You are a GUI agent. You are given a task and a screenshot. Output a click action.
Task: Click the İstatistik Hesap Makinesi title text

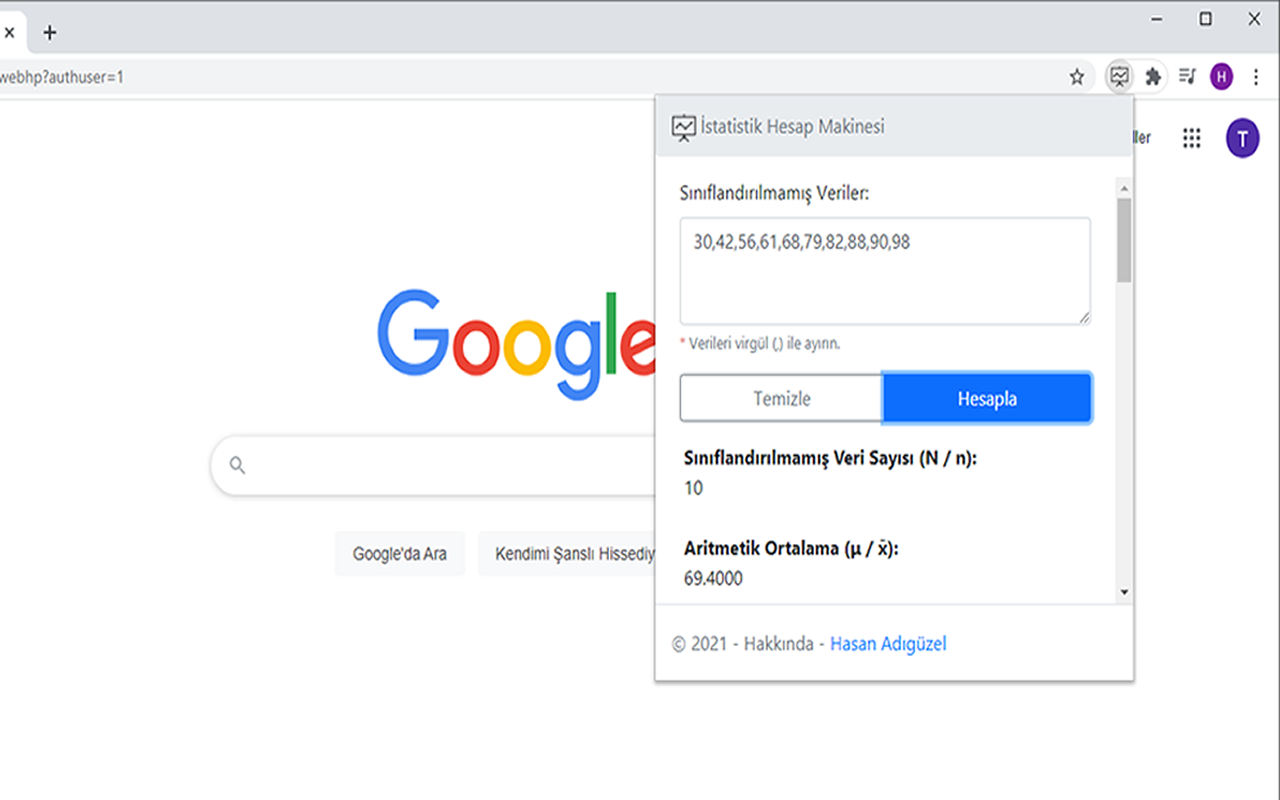tap(793, 126)
